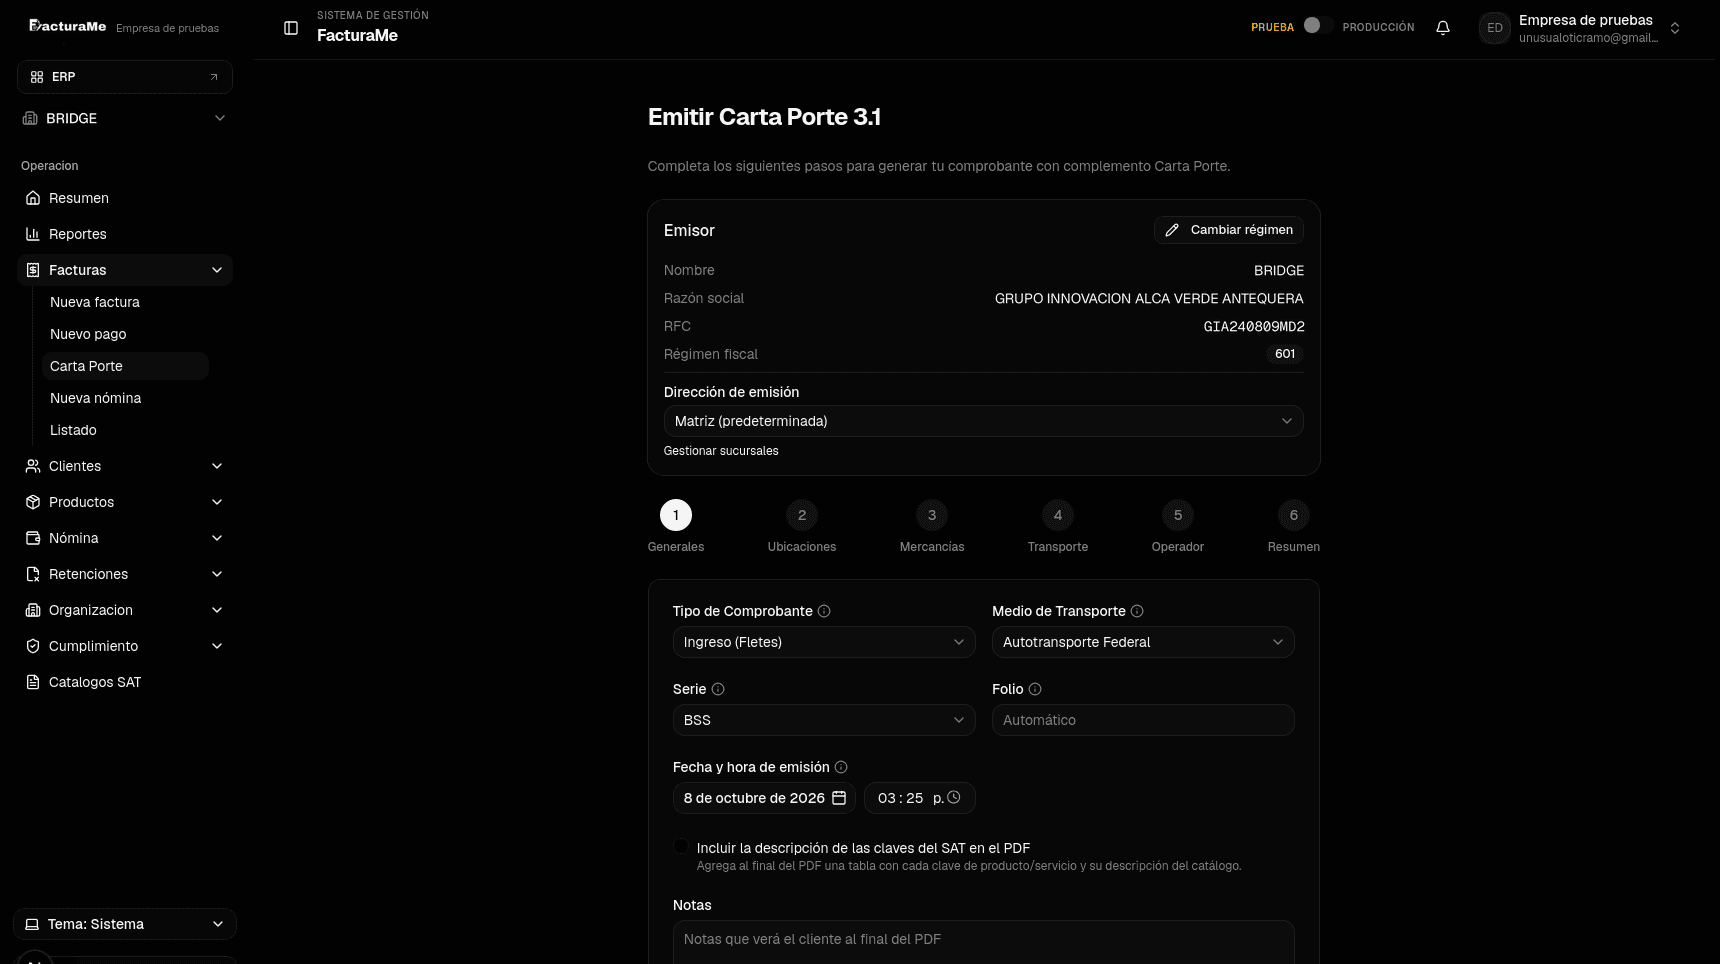Toggle the Prueba/Producción switch
1720x964 pixels.
1318,26
